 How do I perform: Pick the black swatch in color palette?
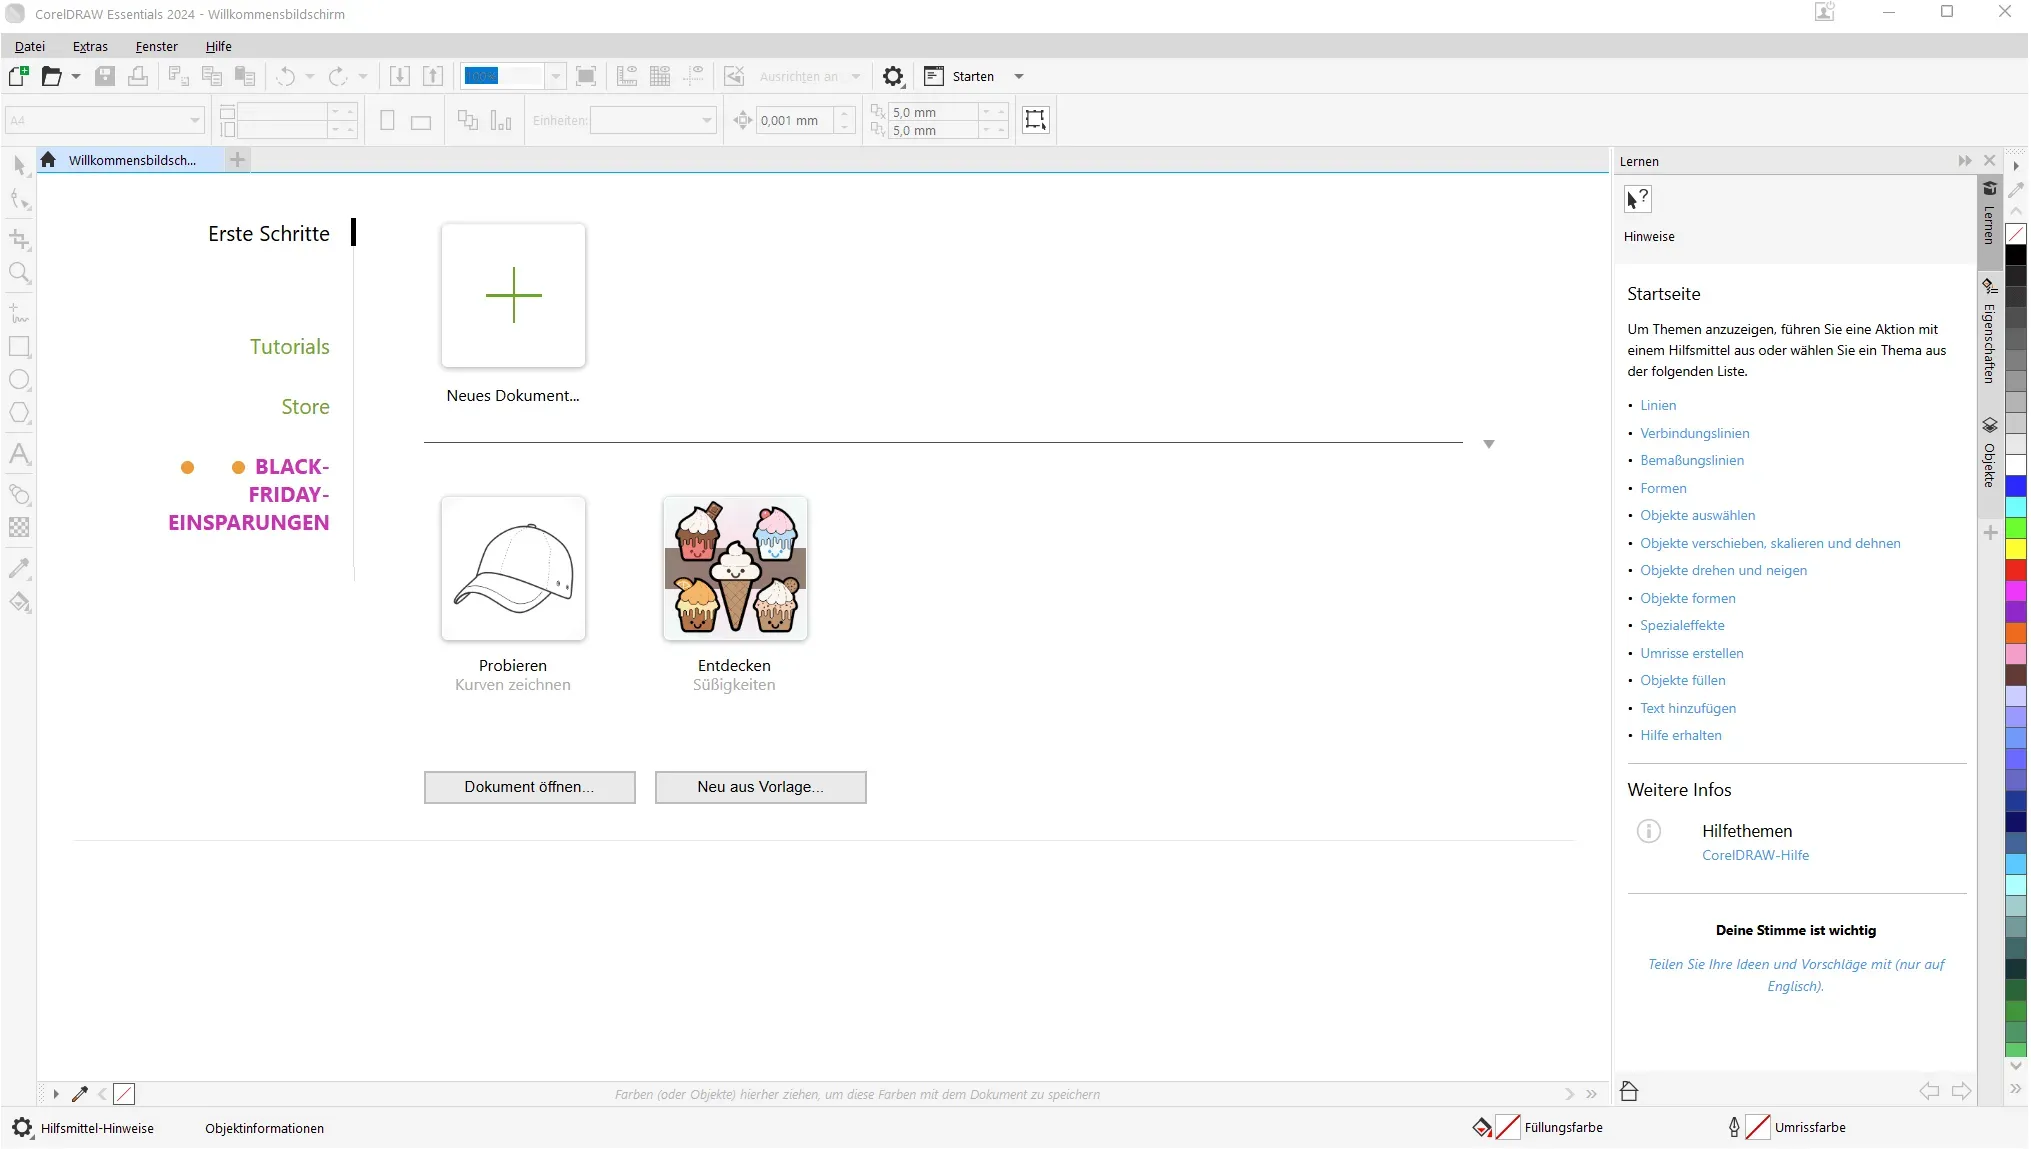click(2016, 255)
